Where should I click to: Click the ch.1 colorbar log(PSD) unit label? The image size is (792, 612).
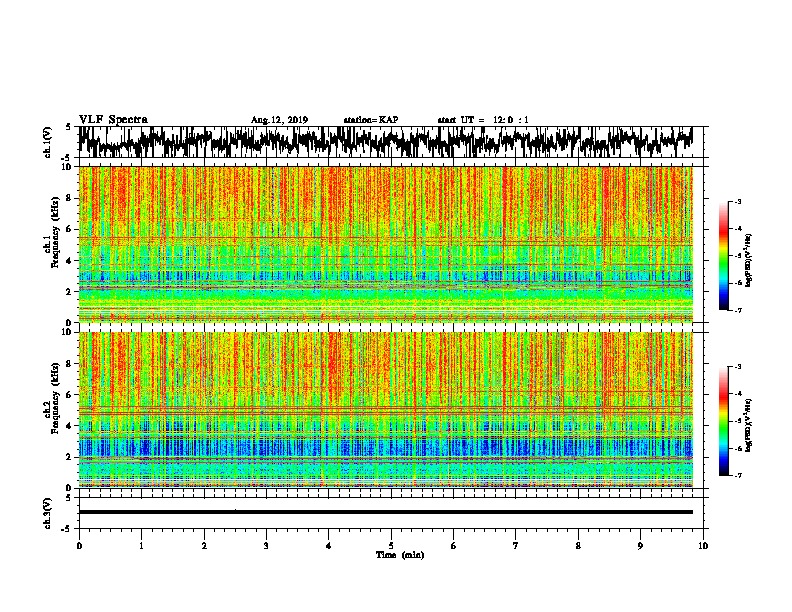coord(748,261)
